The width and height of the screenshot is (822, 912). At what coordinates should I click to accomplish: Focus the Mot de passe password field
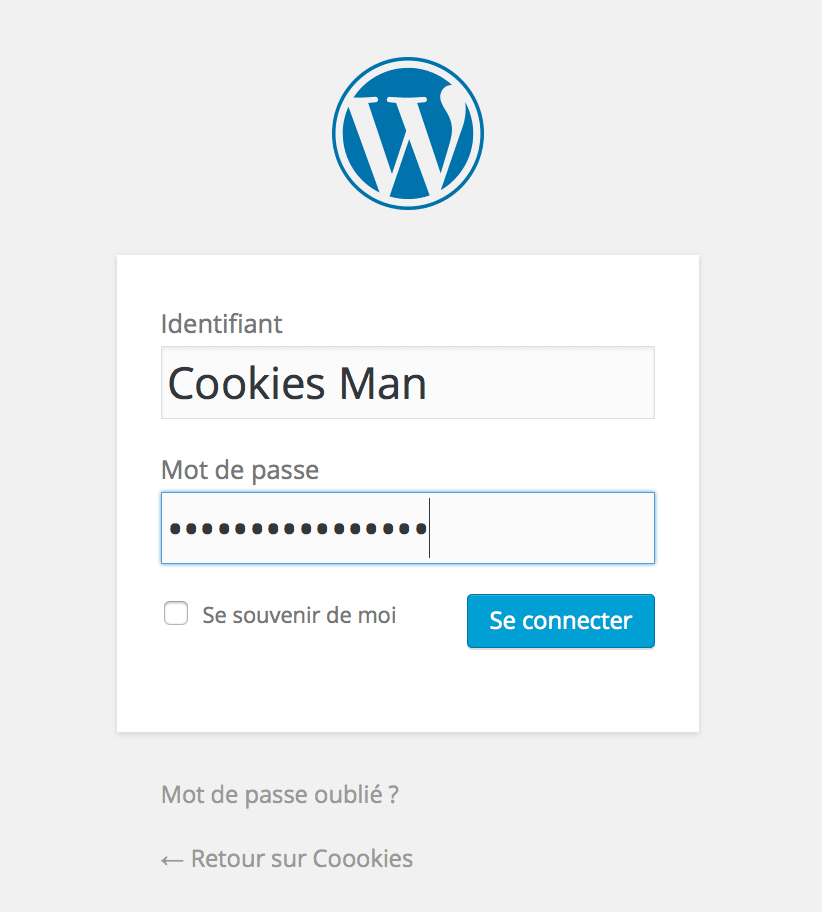pos(408,528)
